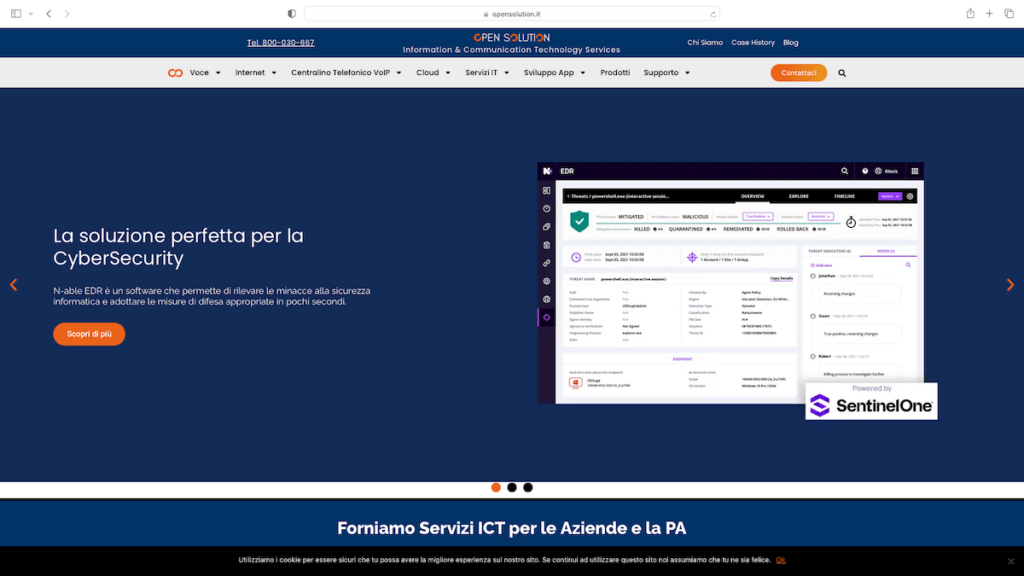Go to previous slide with left arrow
1024x576 pixels.
pos(13,285)
